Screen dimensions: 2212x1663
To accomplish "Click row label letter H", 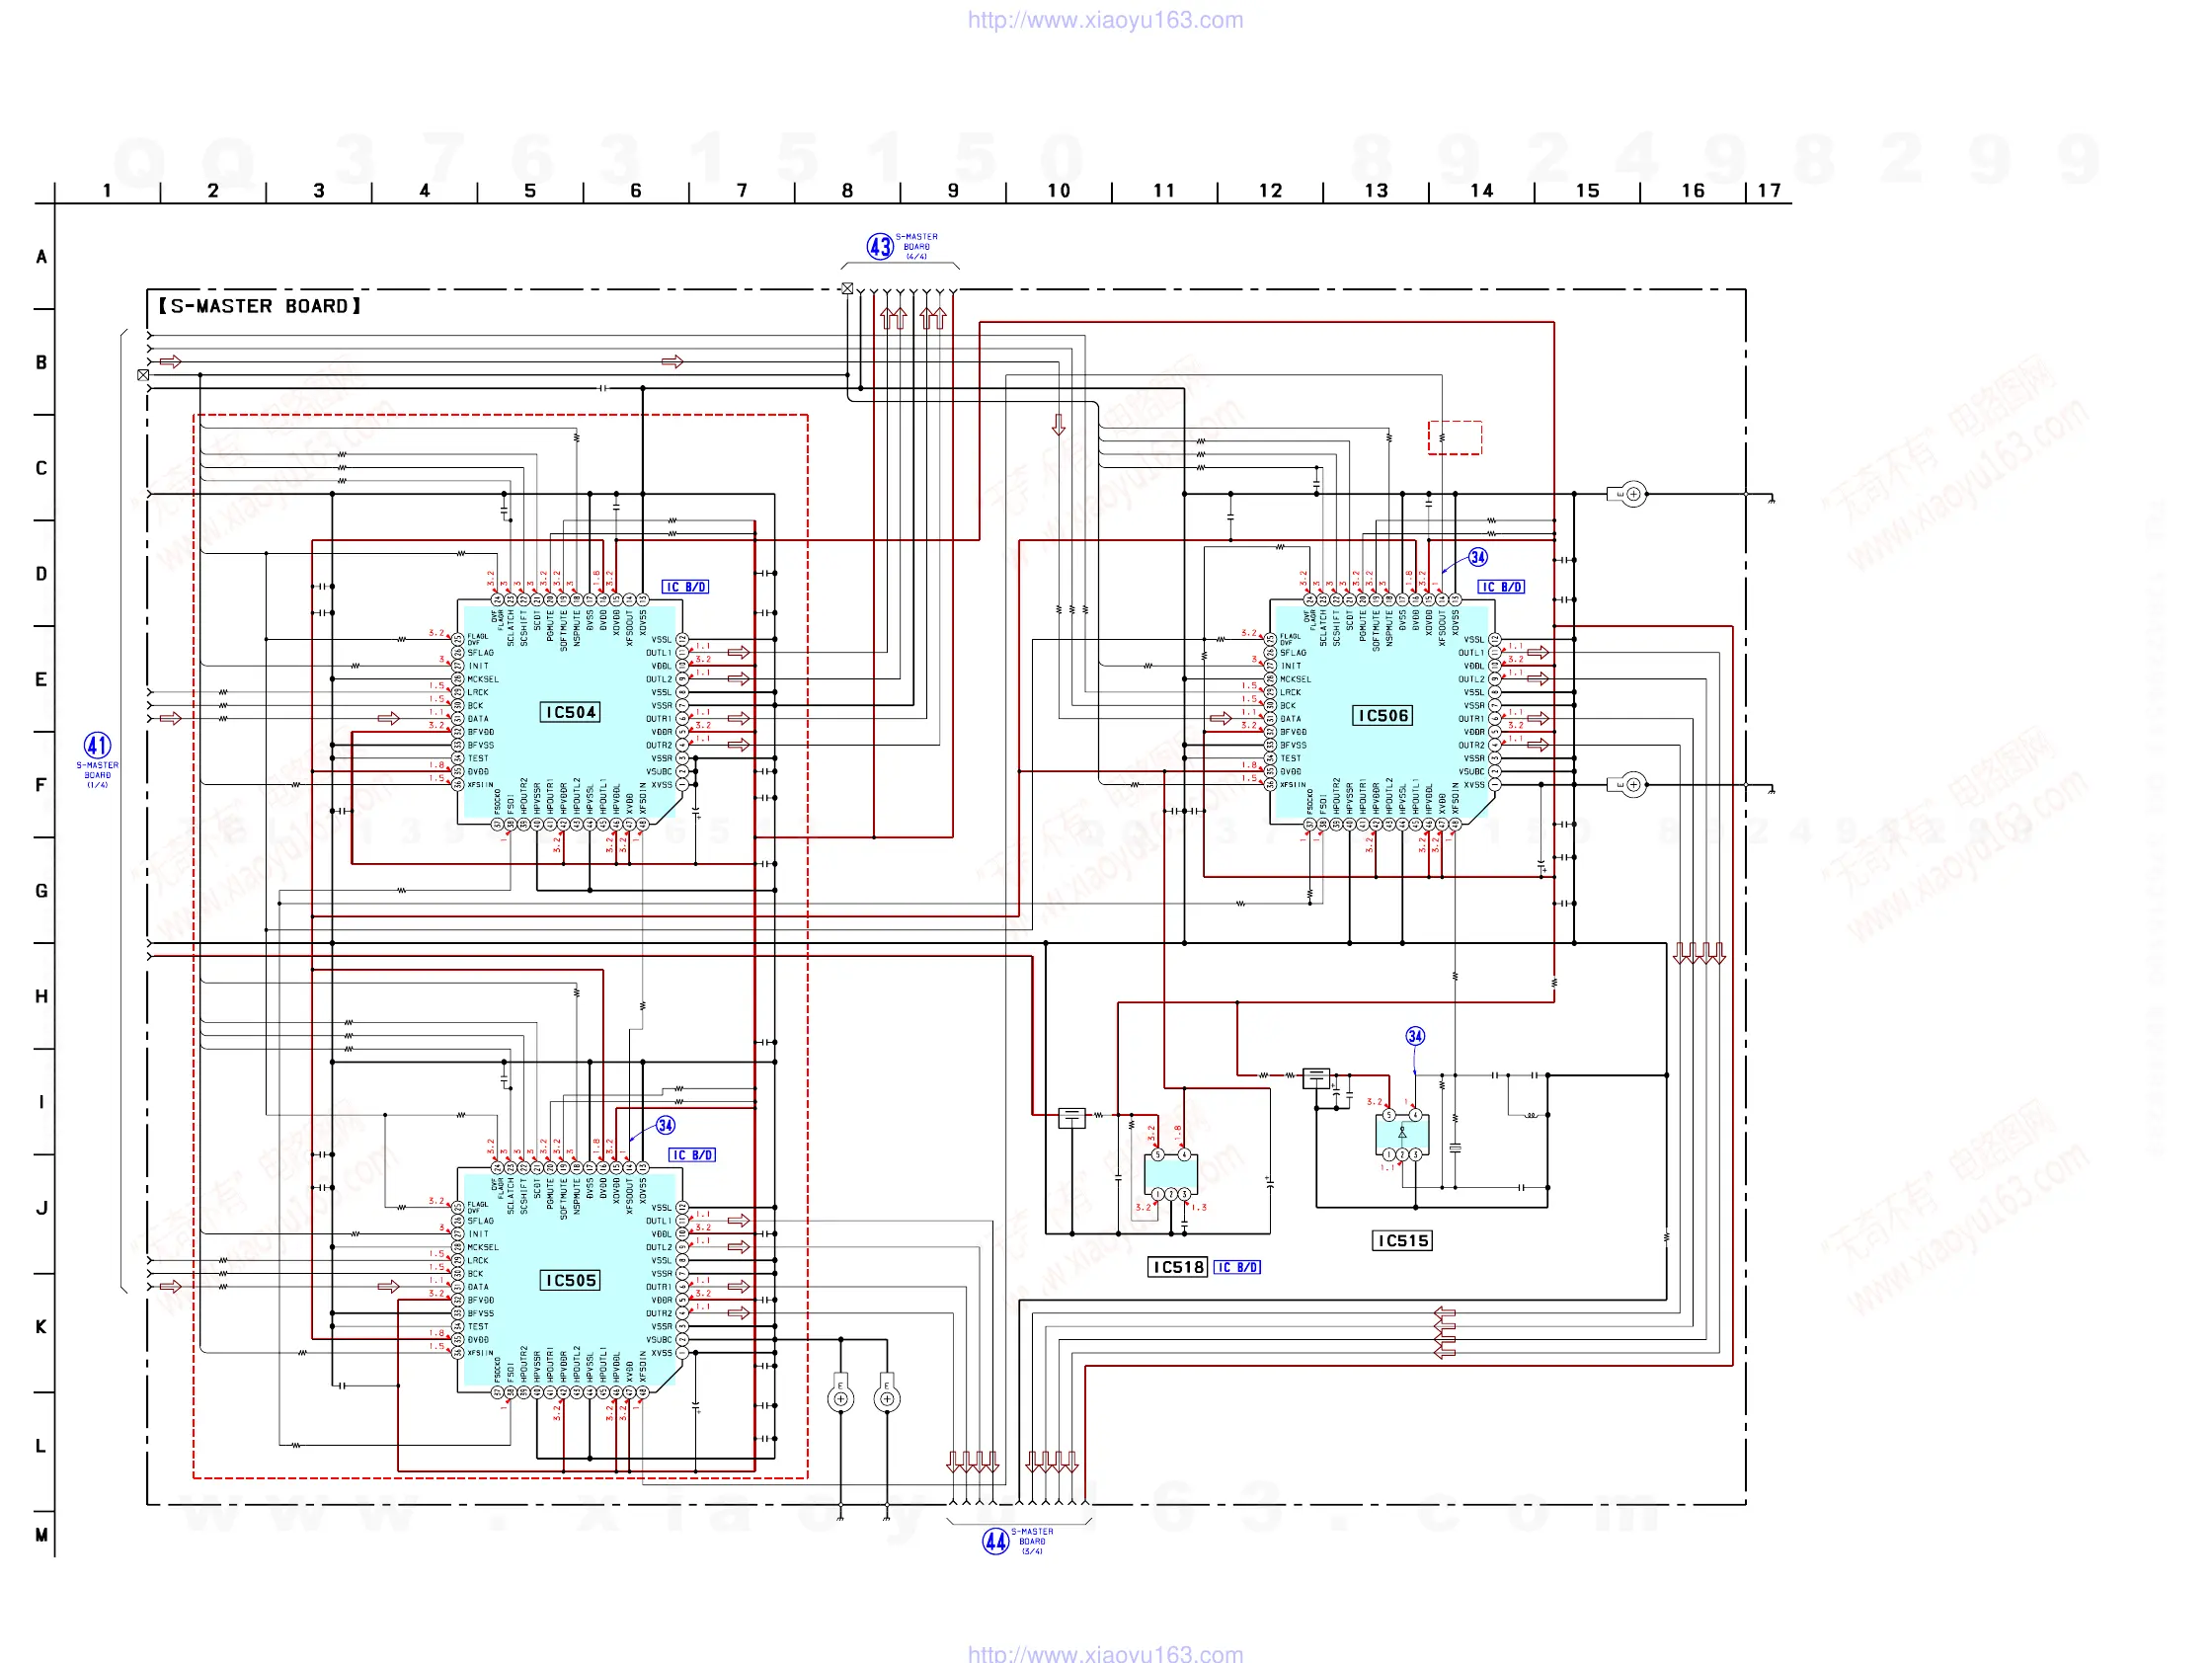I will coord(41,996).
